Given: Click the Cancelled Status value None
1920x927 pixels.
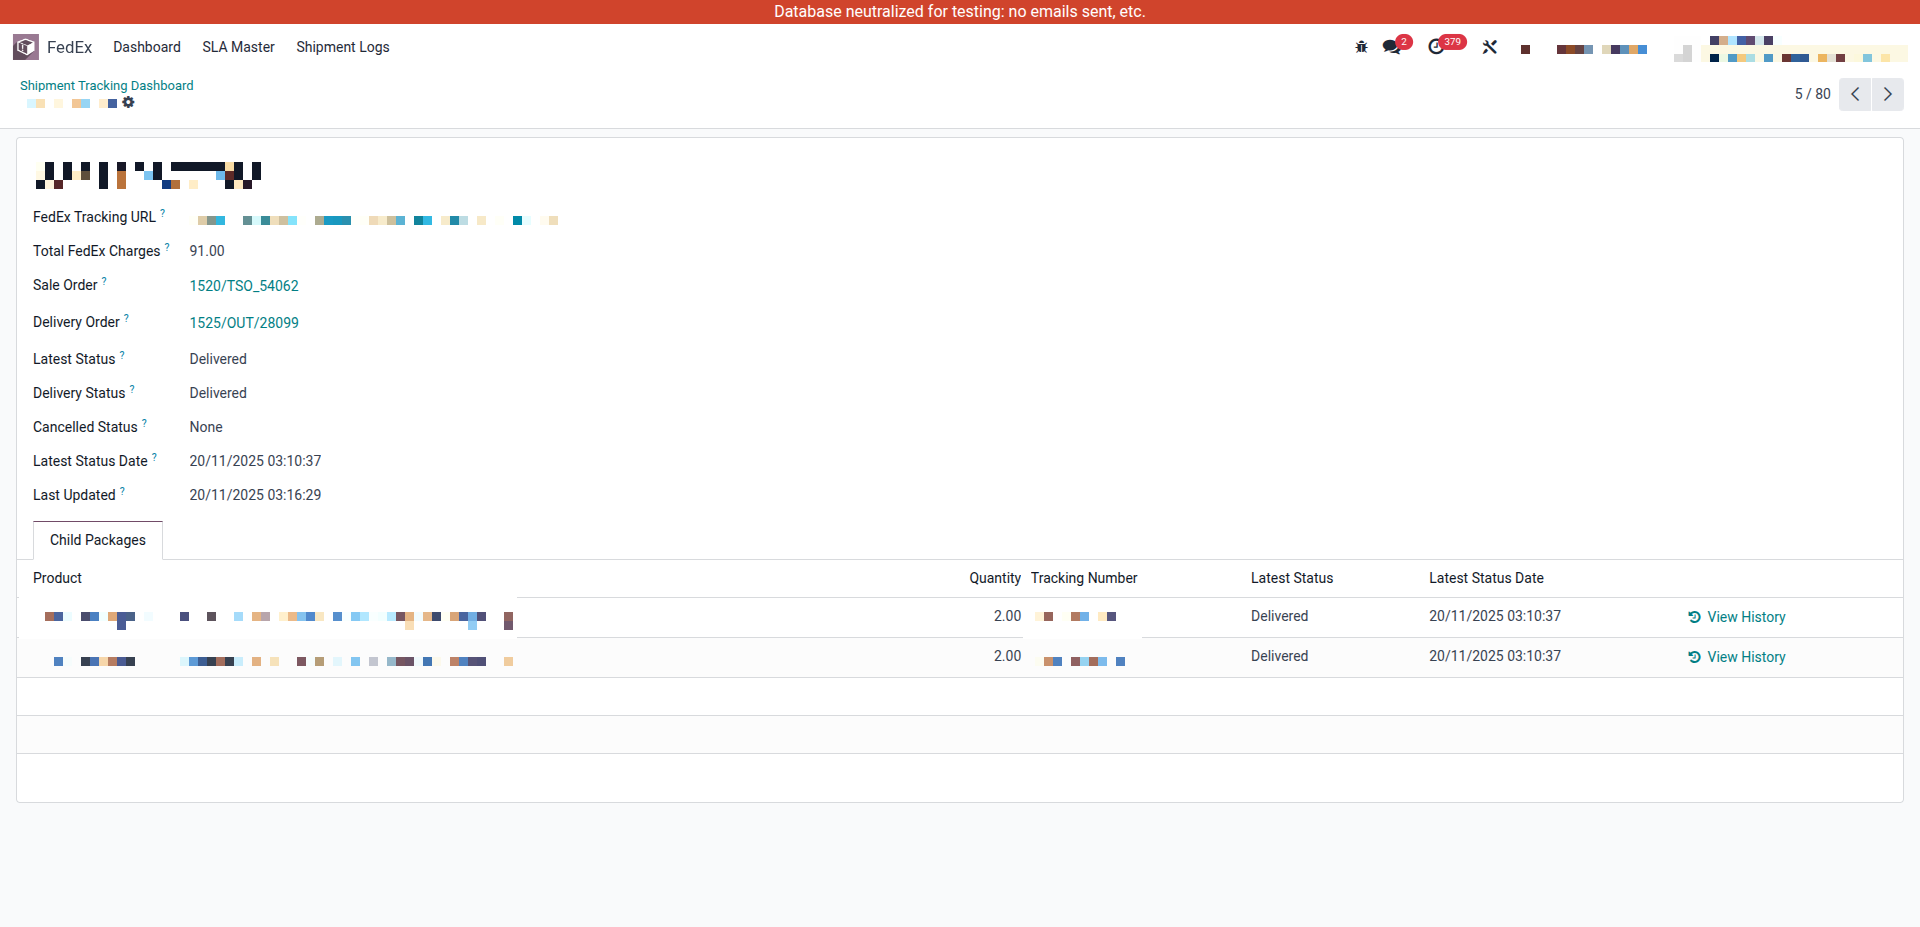Looking at the screenshot, I should pyautogui.click(x=206, y=427).
